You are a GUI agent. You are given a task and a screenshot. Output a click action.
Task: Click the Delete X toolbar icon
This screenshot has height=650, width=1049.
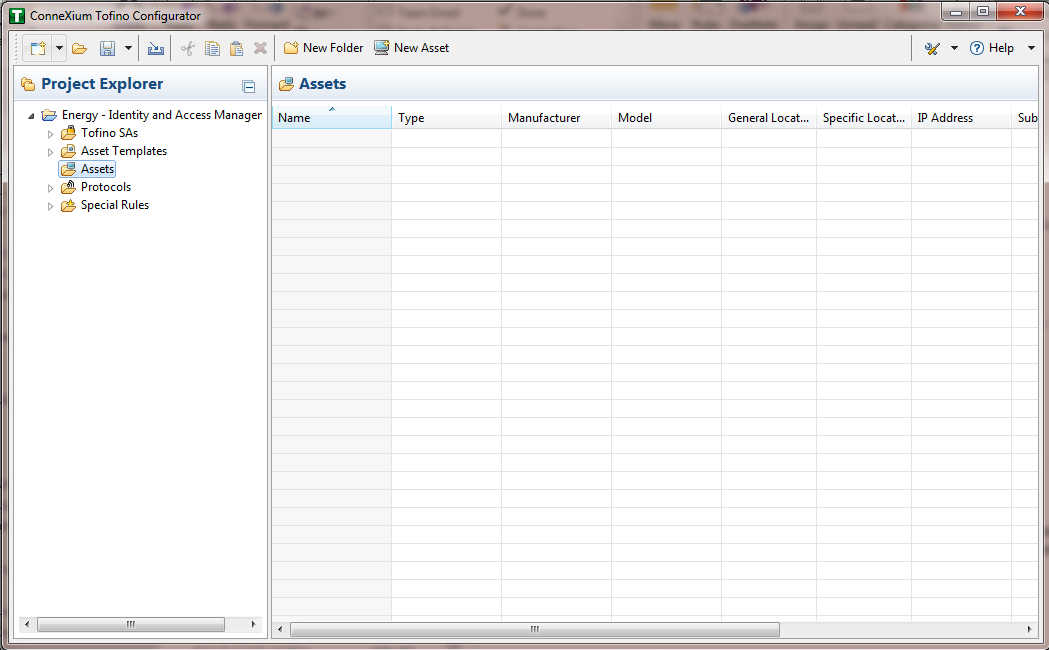coord(260,48)
